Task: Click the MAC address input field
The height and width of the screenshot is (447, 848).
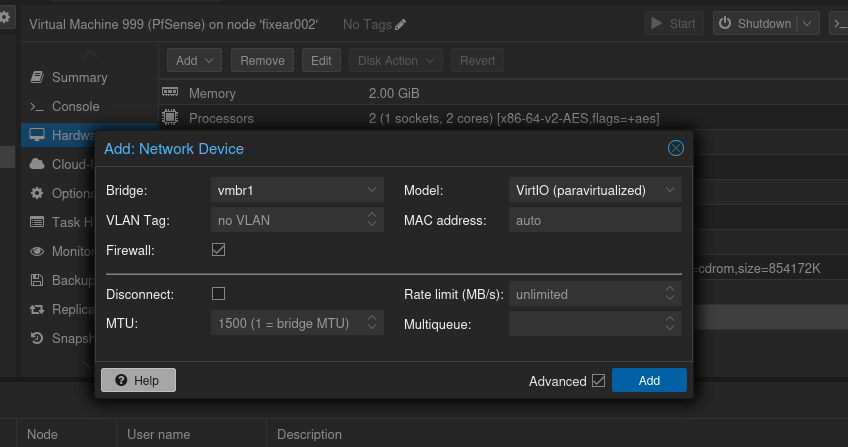Action: click(595, 220)
